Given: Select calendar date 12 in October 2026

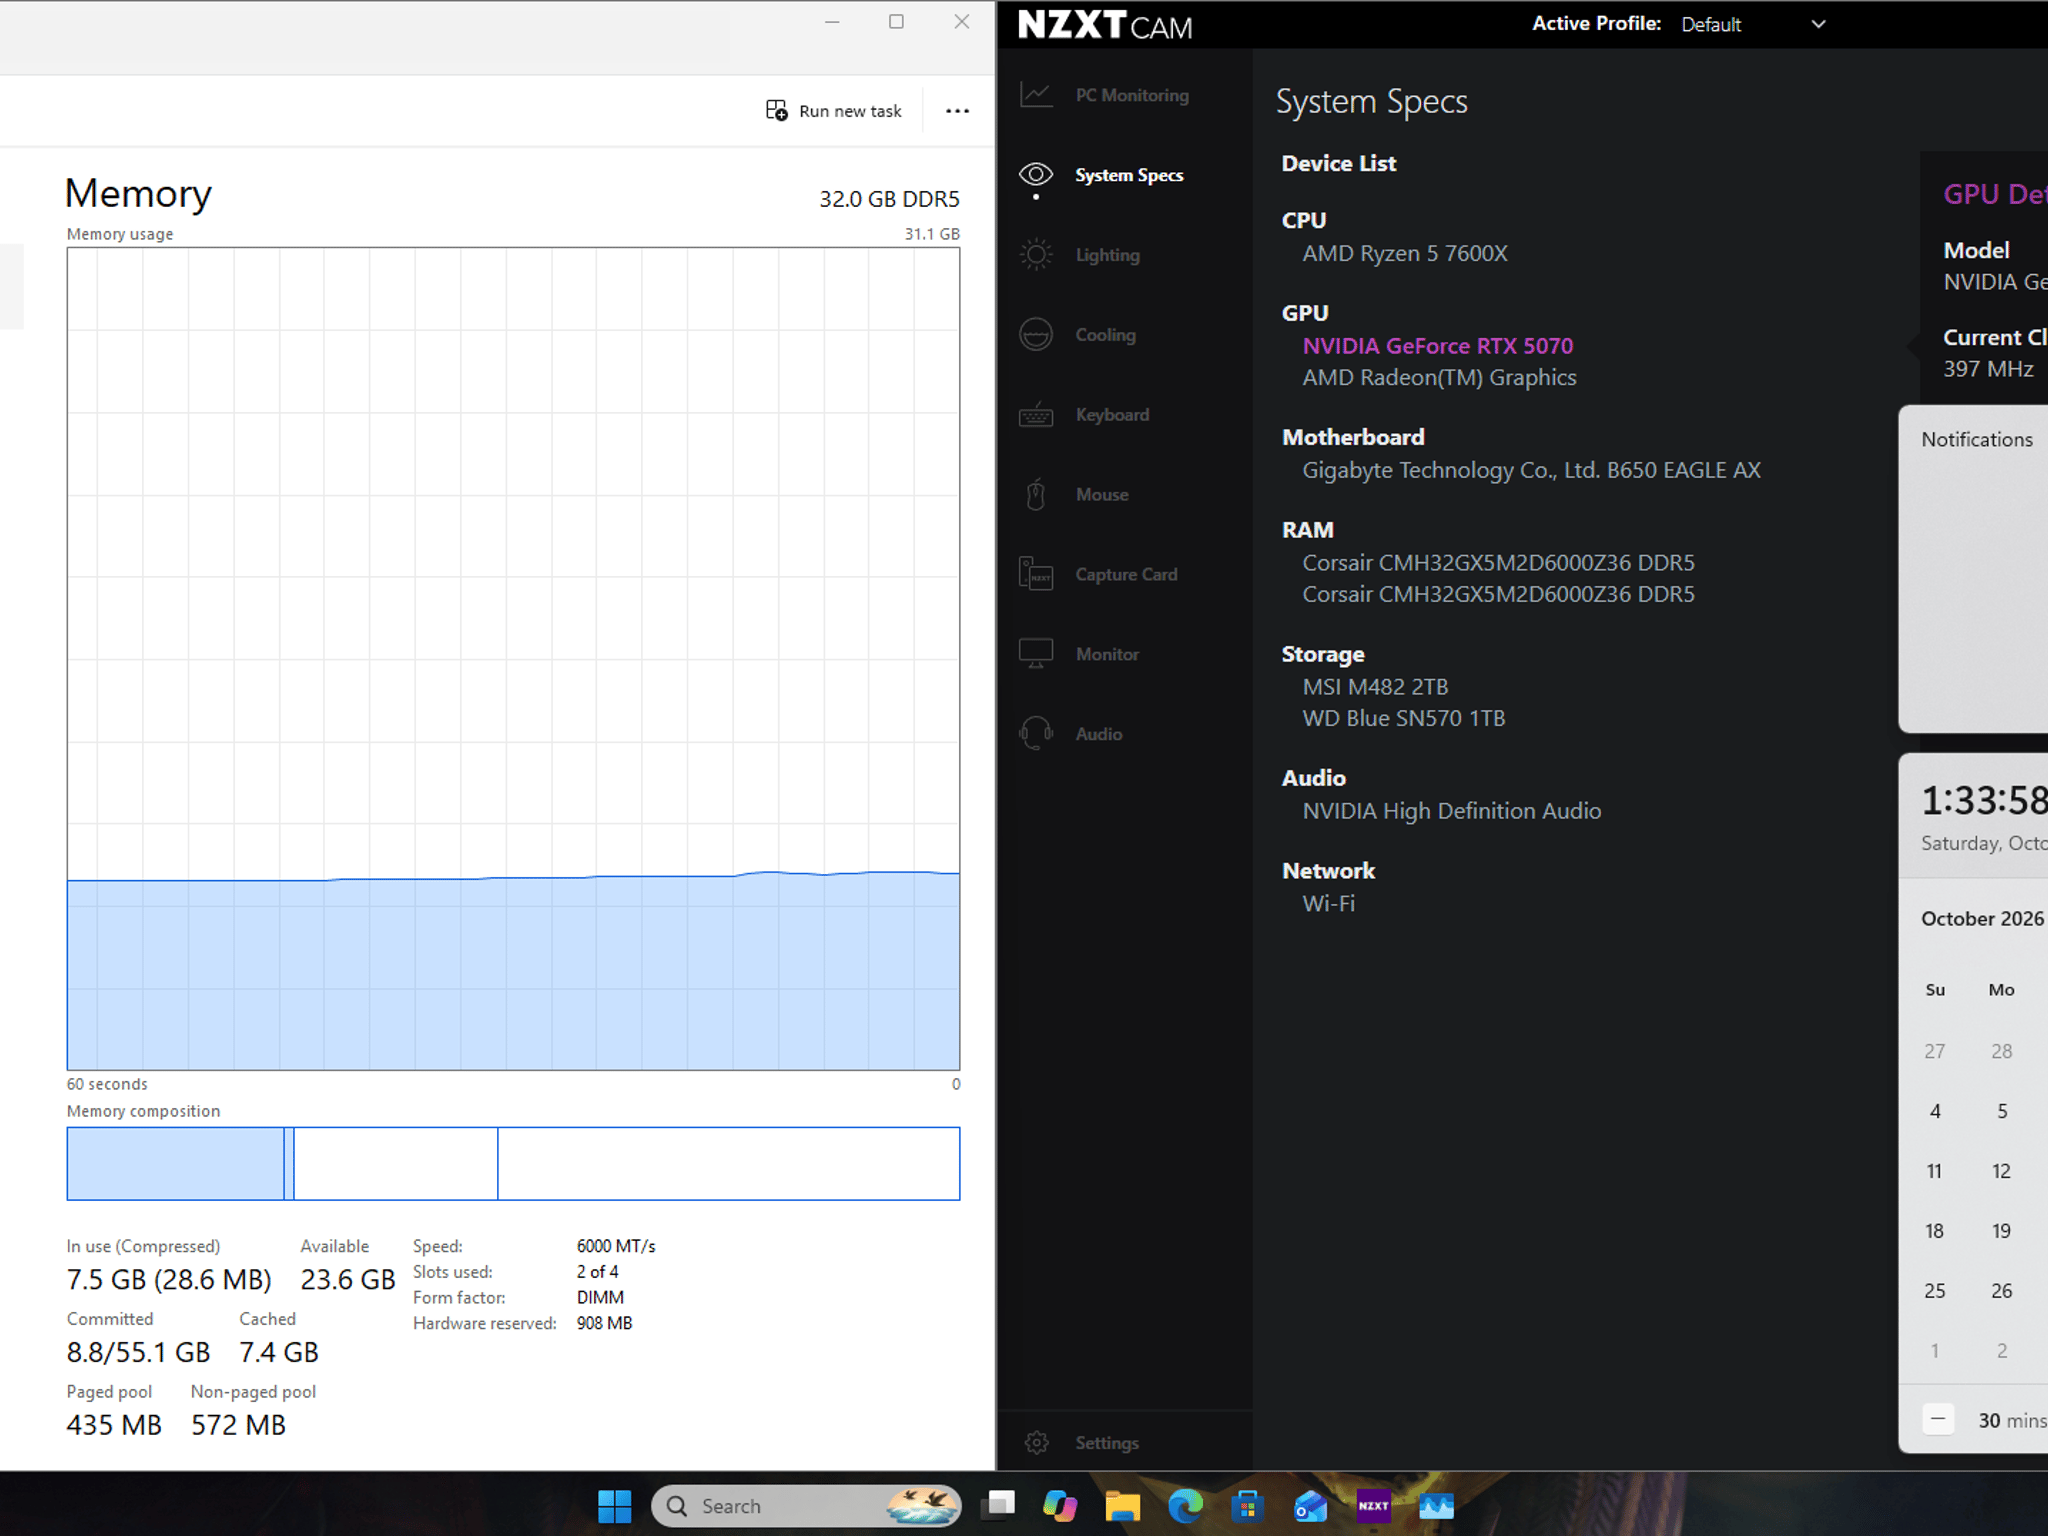Looking at the screenshot, I should [x=2001, y=1171].
